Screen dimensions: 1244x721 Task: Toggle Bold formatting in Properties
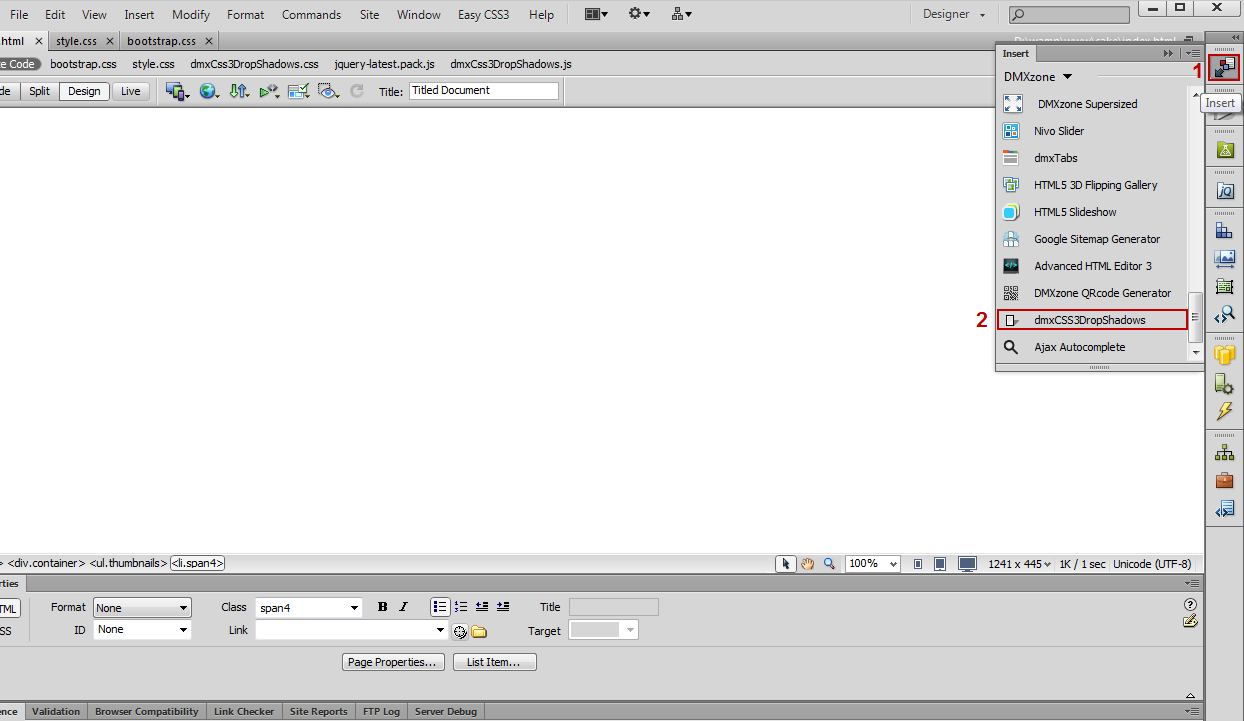[382, 607]
